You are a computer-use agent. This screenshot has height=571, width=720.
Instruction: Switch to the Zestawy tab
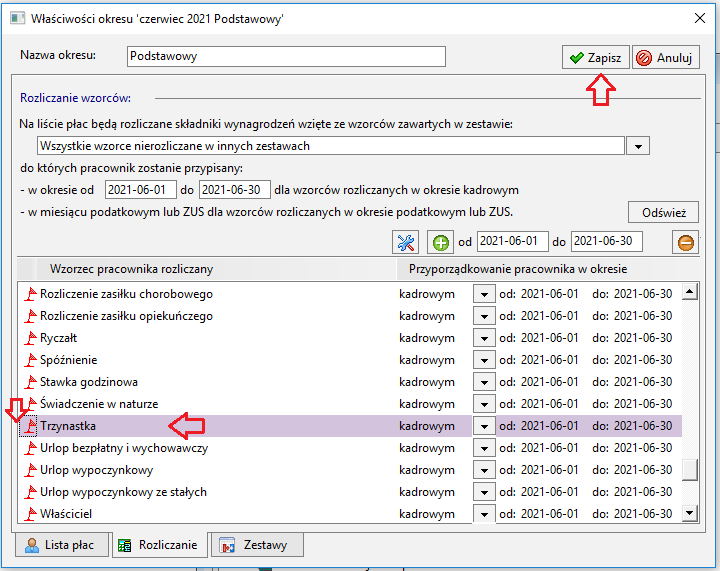click(257, 545)
